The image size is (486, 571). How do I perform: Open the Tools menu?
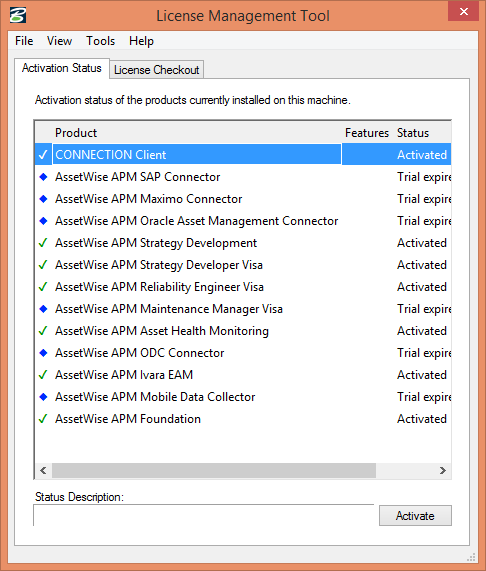click(100, 41)
